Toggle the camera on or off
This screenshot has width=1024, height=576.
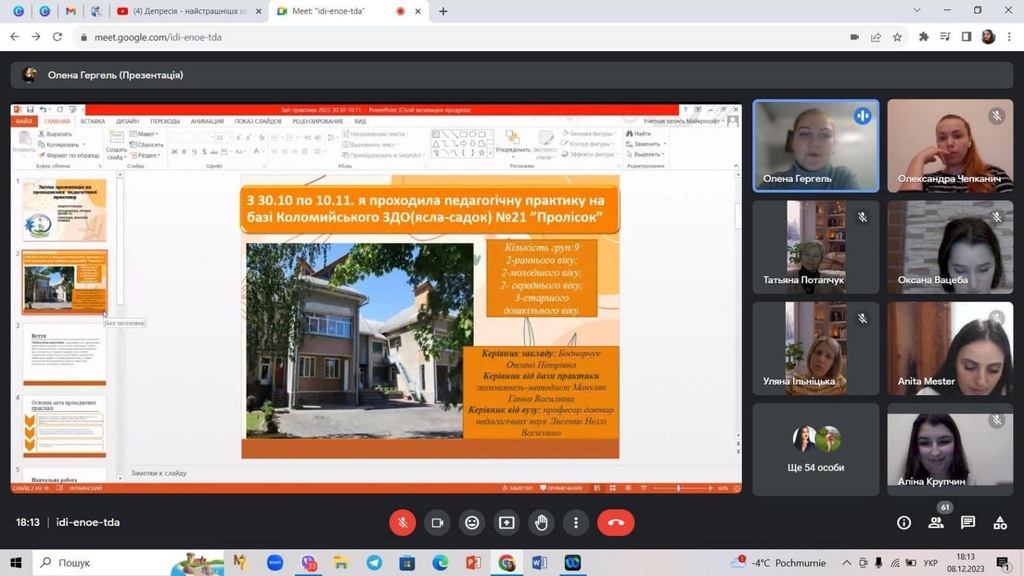click(437, 522)
